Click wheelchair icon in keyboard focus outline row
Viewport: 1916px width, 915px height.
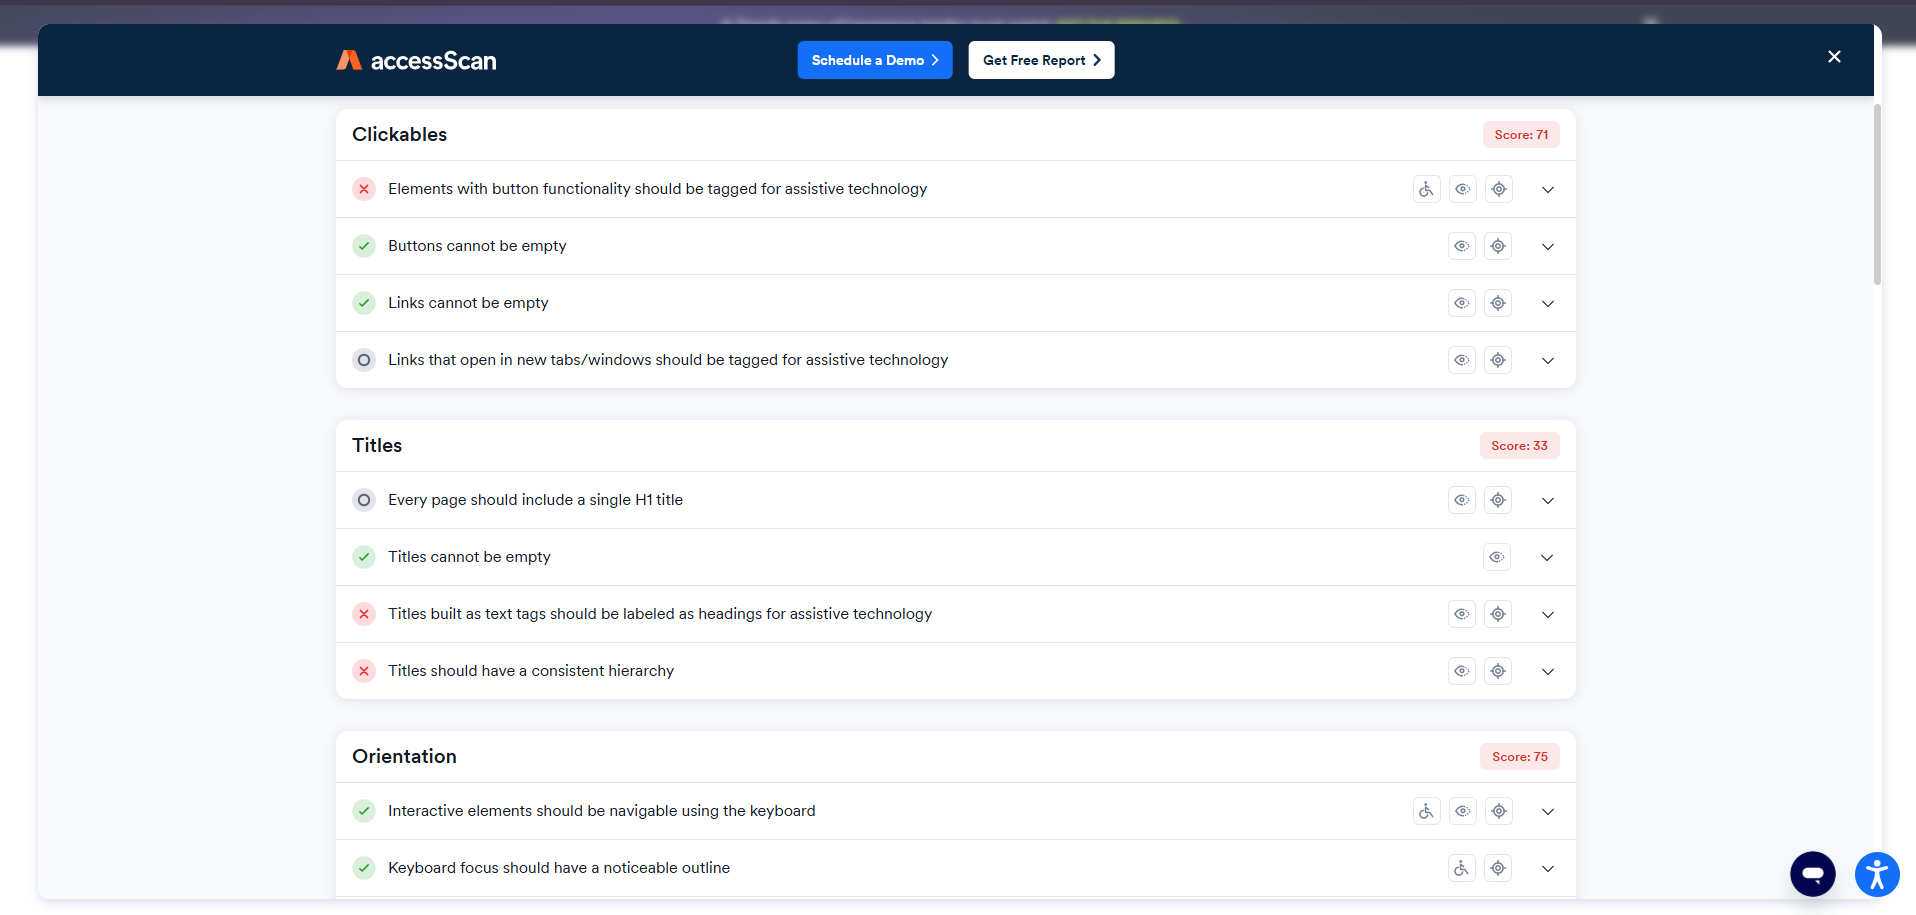[1462, 868]
